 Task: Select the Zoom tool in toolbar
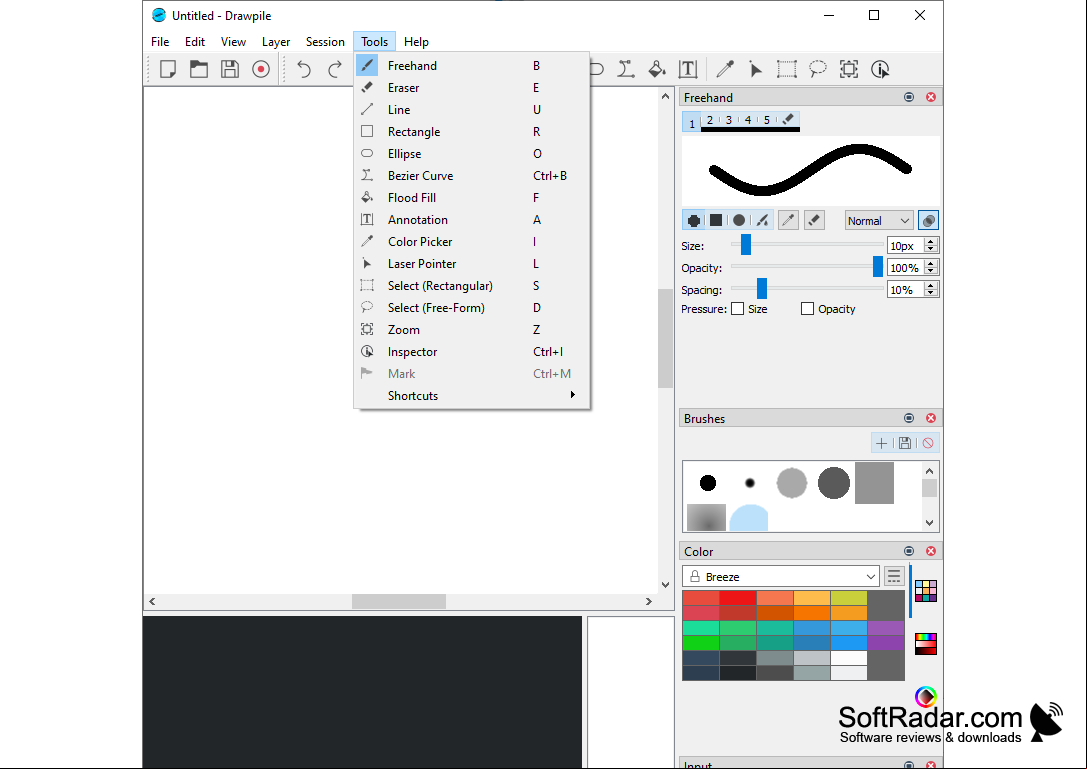pos(849,69)
